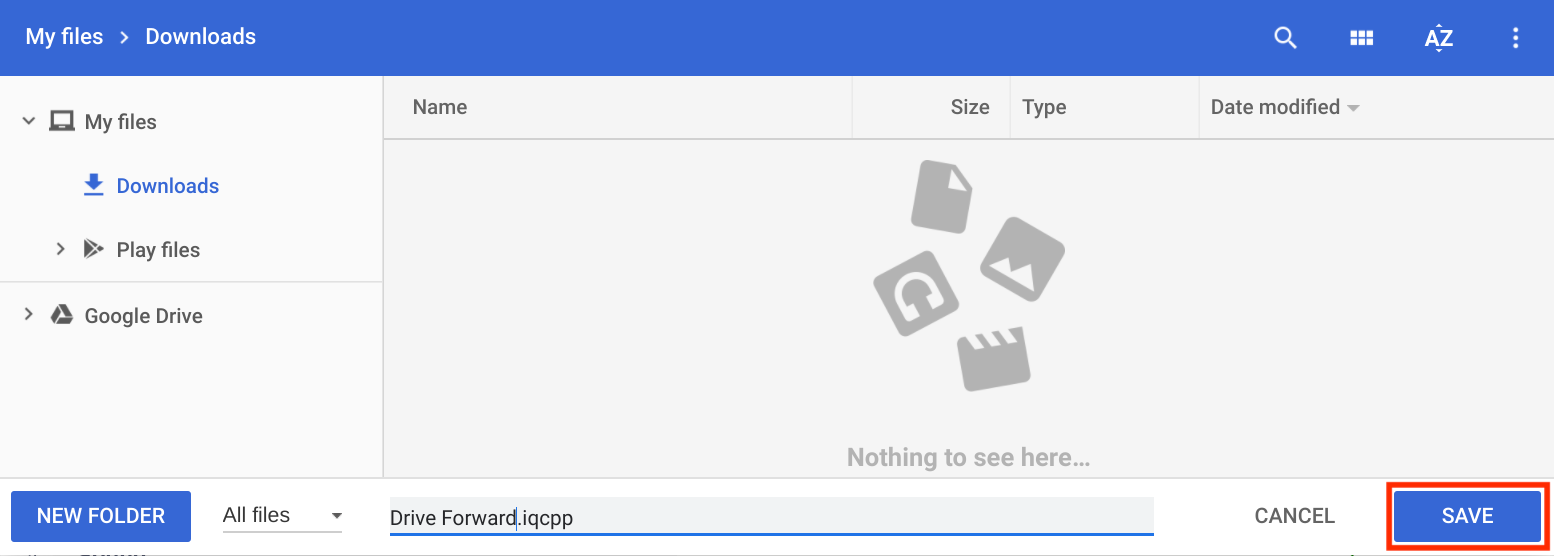Click the Google Drive triangle icon

tap(62, 316)
